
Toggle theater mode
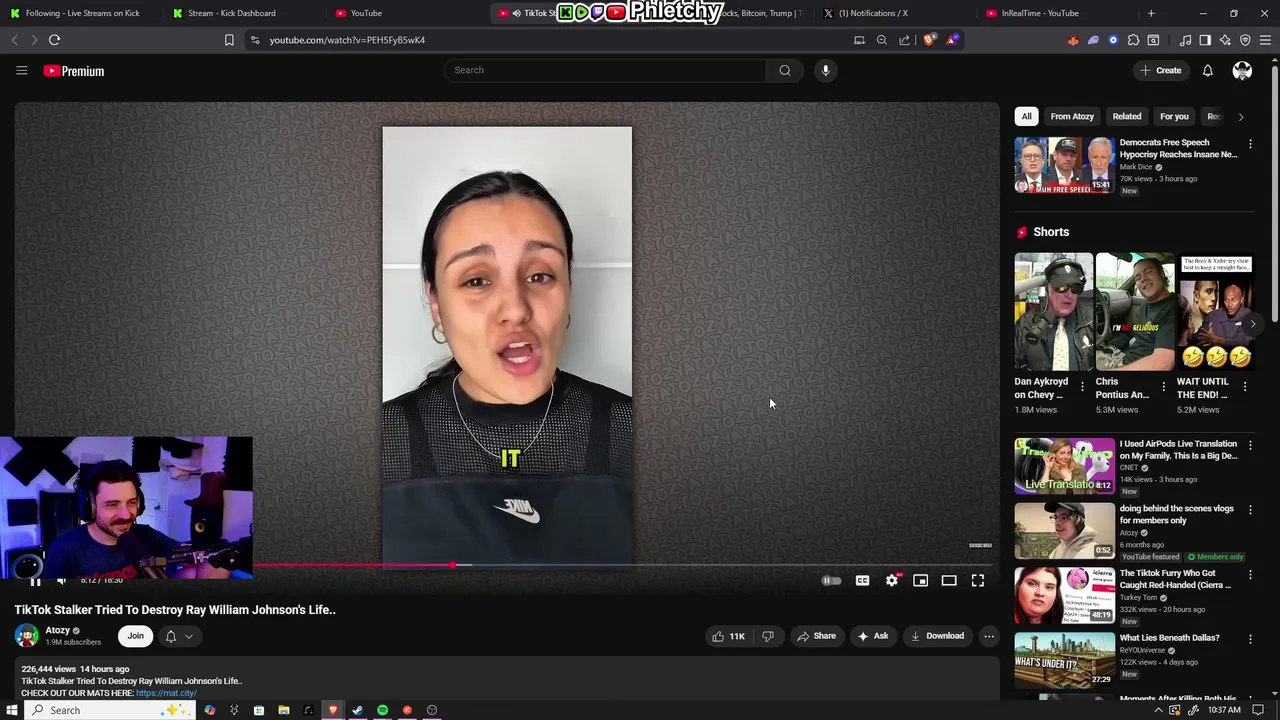point(949,581)
